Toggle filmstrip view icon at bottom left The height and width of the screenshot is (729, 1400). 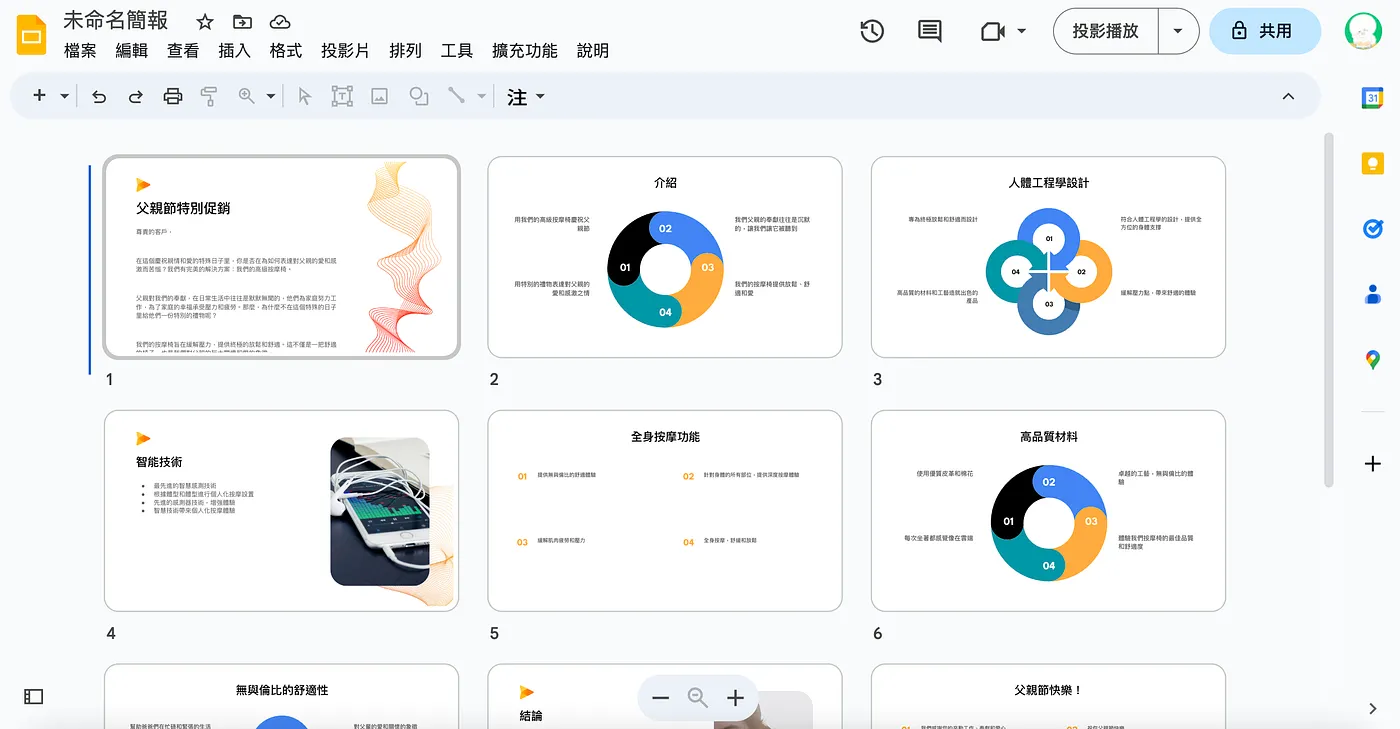click(33, 696)
